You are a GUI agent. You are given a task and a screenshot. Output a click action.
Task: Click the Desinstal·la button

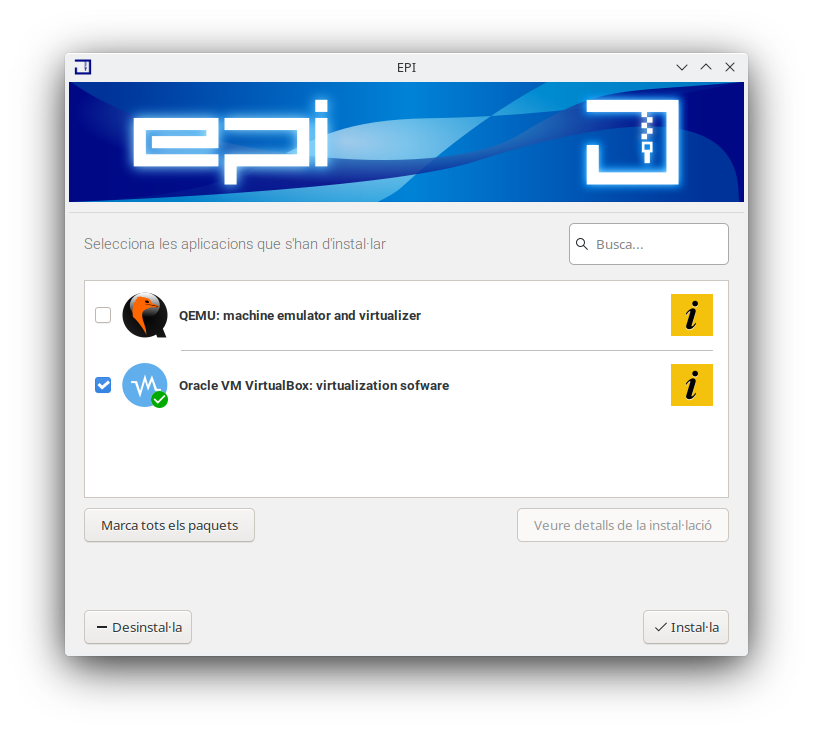[x=138, y=627]
